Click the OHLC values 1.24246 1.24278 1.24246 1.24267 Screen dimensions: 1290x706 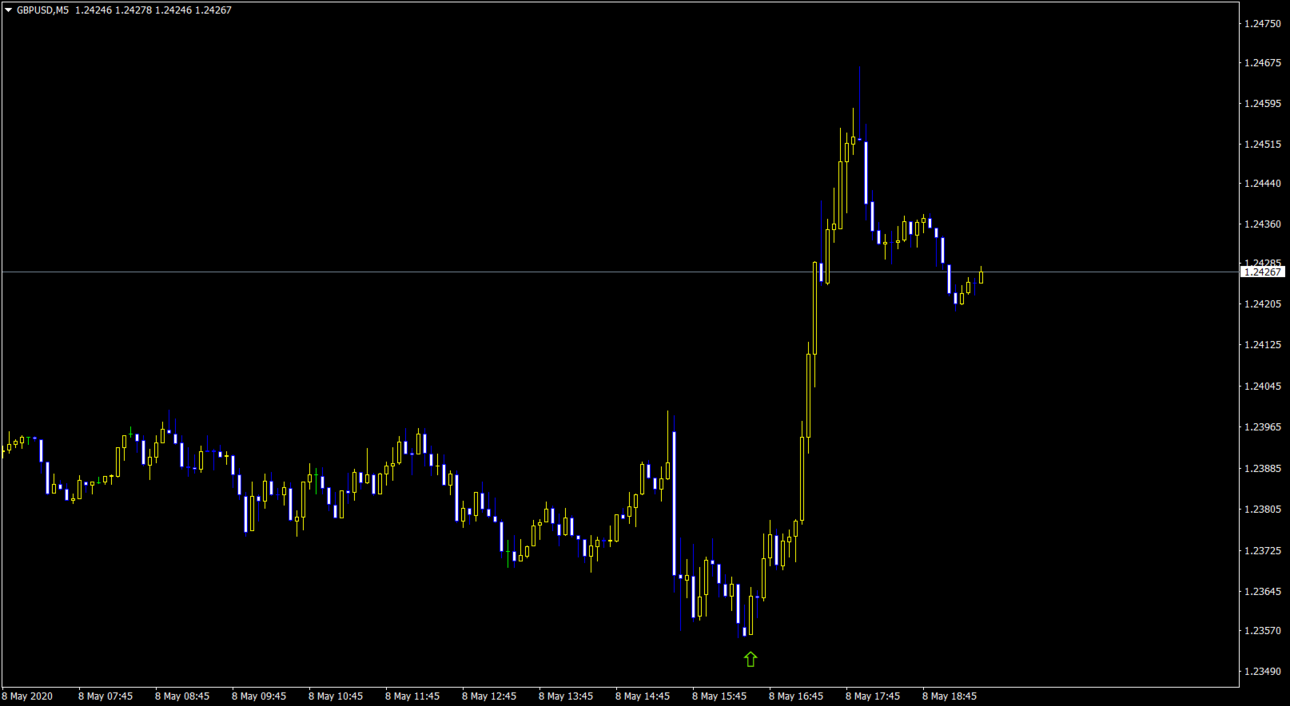click(152, 10)
